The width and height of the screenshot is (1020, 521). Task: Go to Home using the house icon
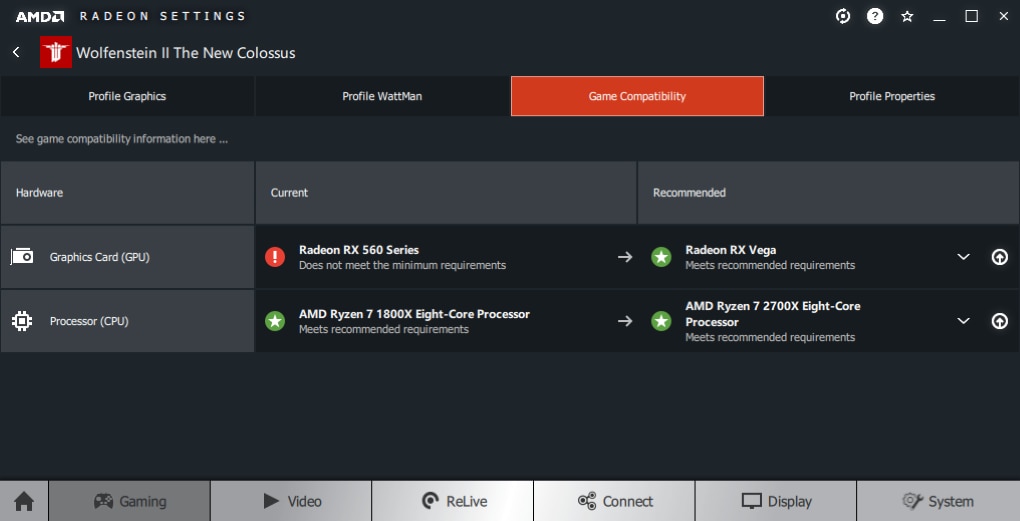point(24,501)
